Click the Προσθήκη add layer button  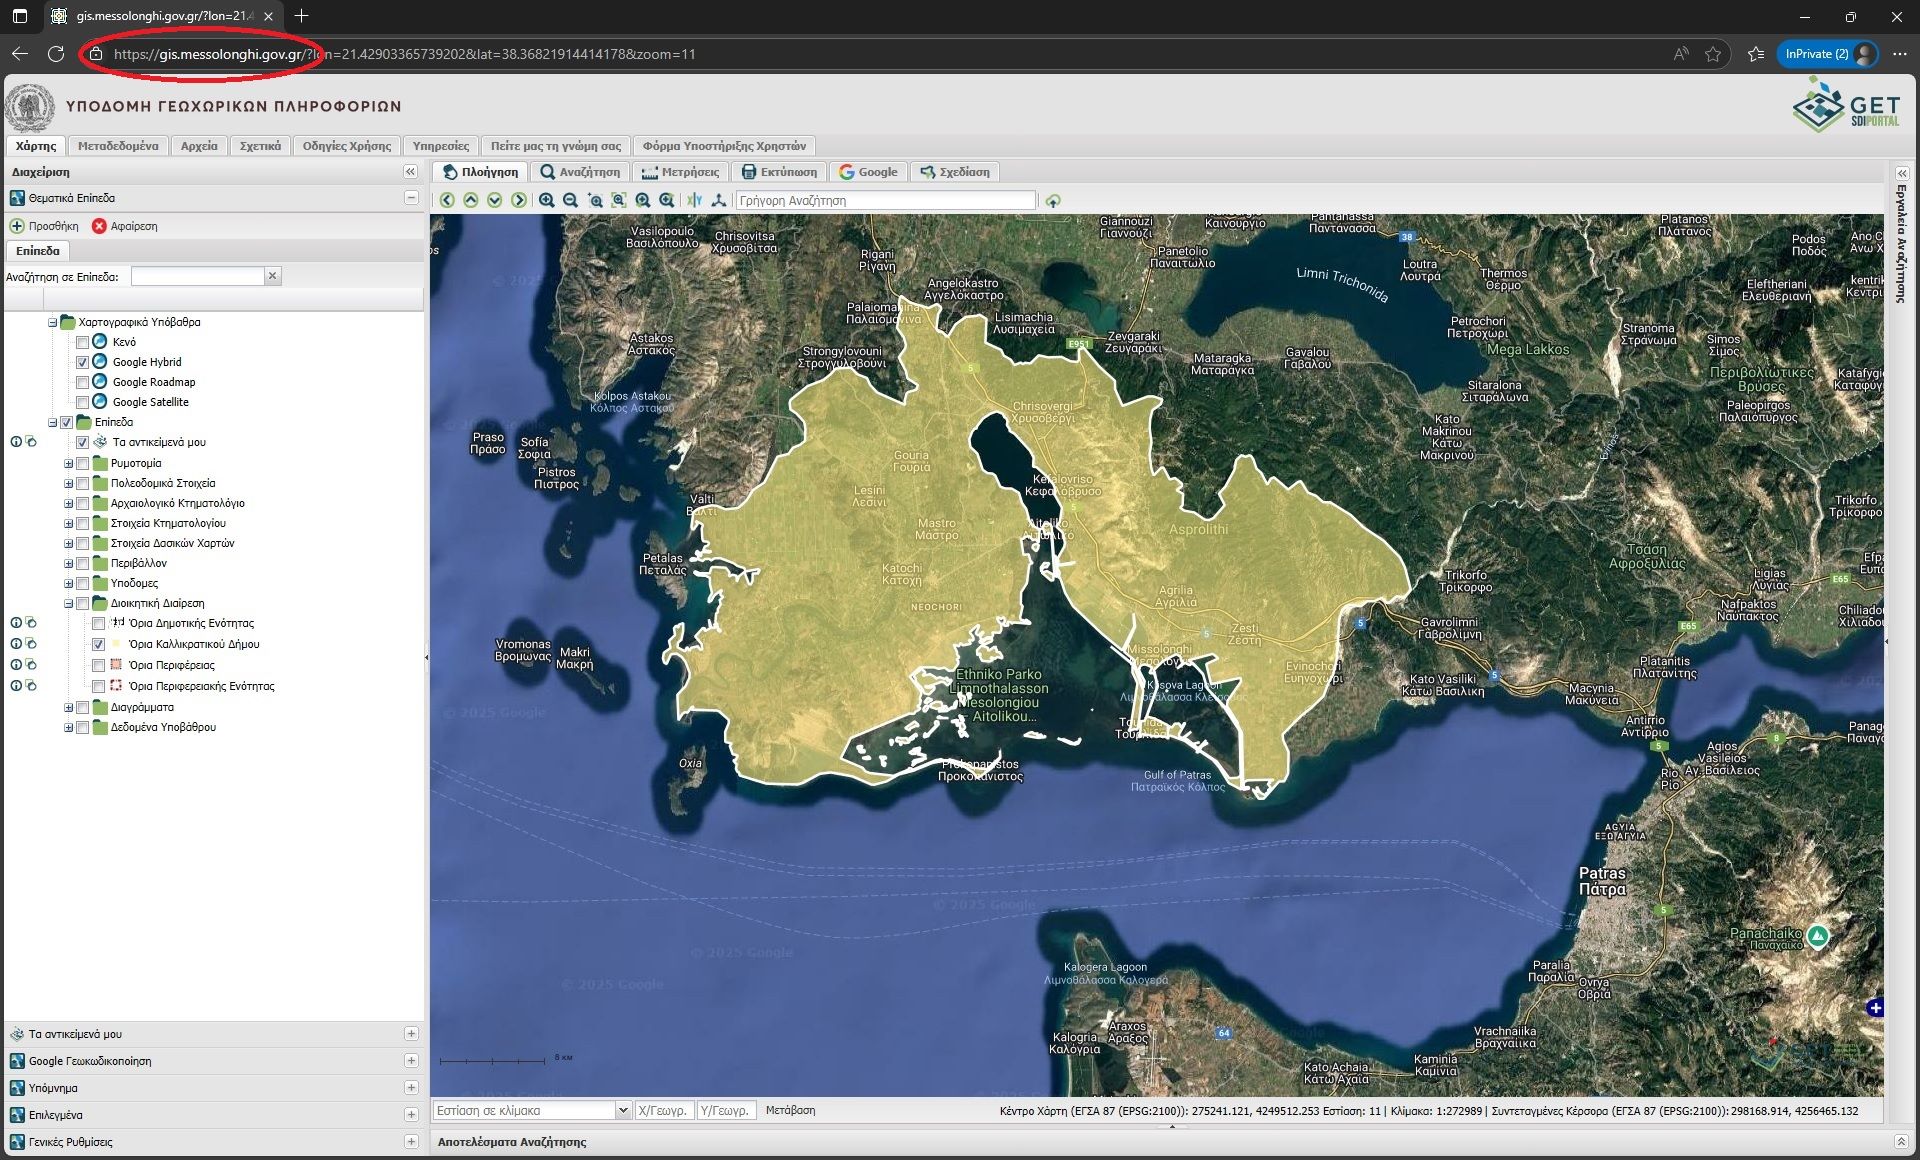pos(44,226)
